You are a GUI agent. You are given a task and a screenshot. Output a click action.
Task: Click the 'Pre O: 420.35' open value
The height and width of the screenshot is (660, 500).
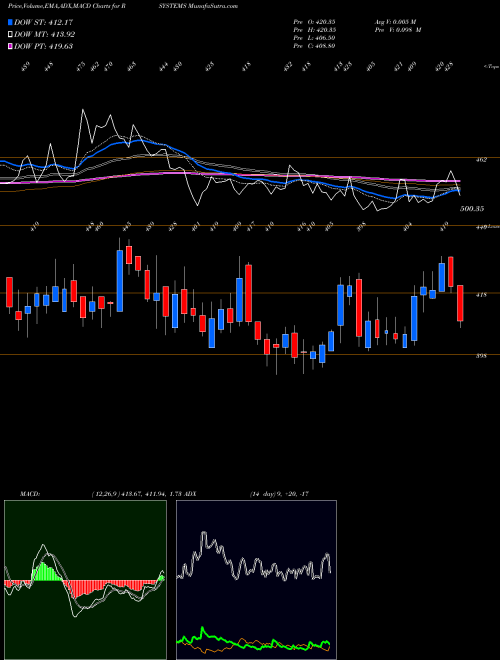[x=314, y=21]
